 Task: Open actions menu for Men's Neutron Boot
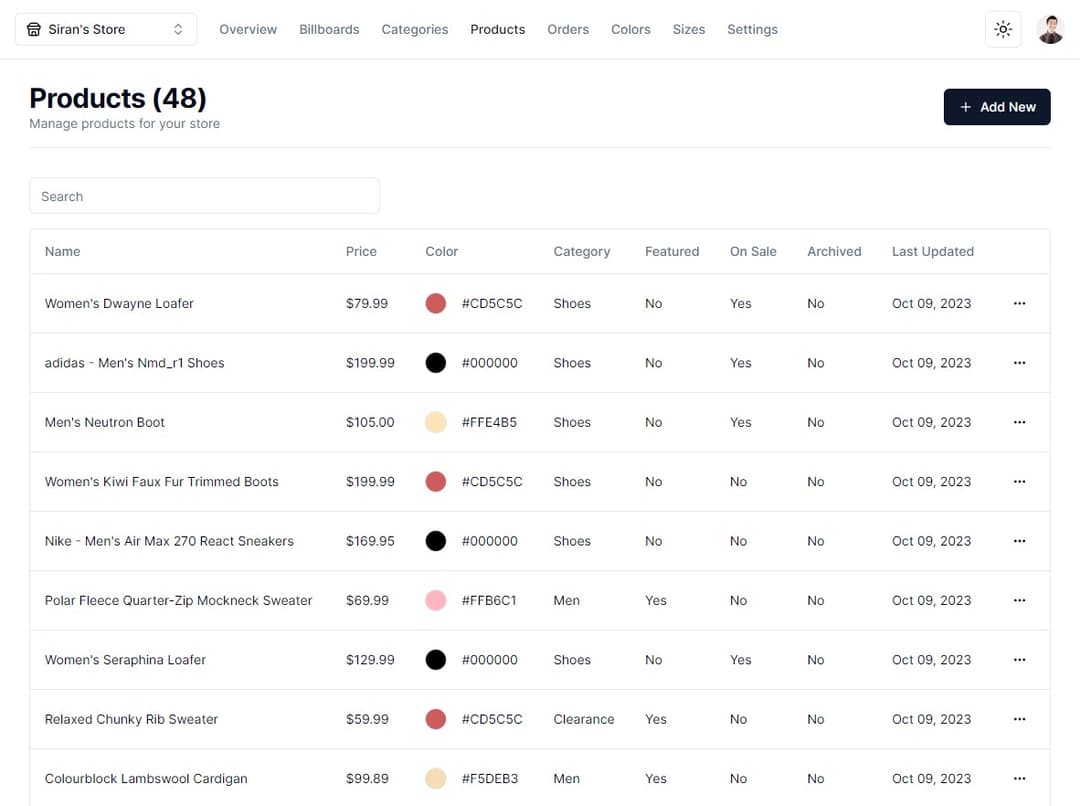1019,422
